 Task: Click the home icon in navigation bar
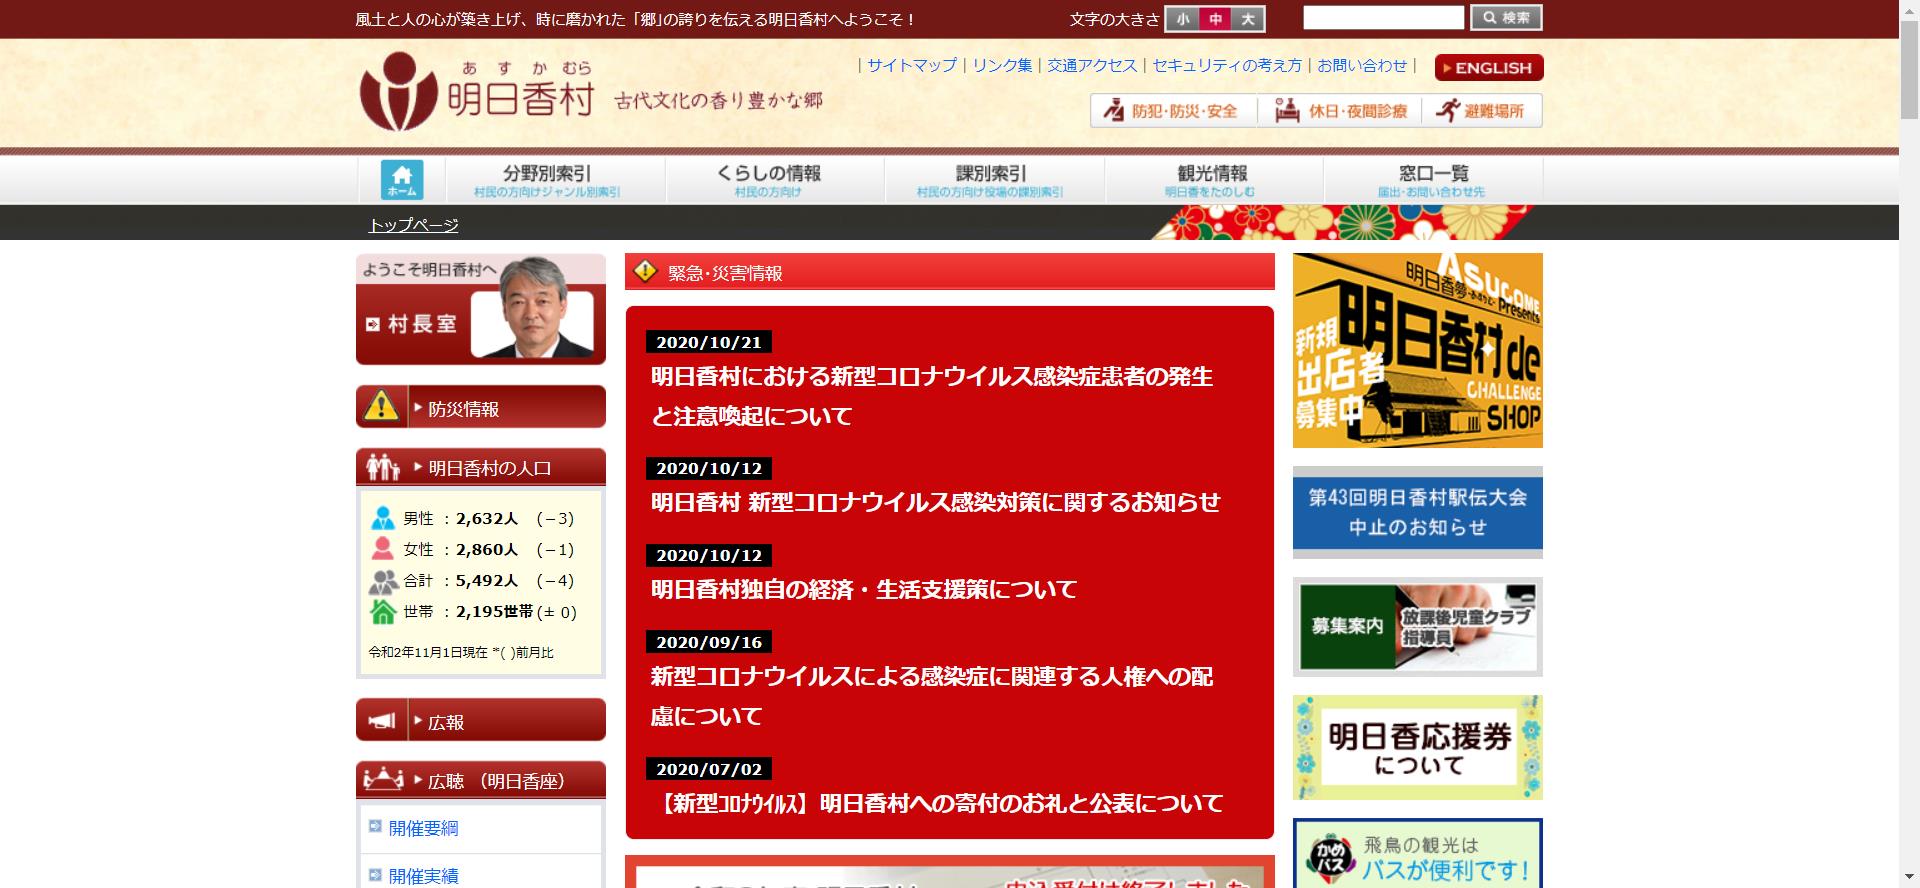point(402,180)
